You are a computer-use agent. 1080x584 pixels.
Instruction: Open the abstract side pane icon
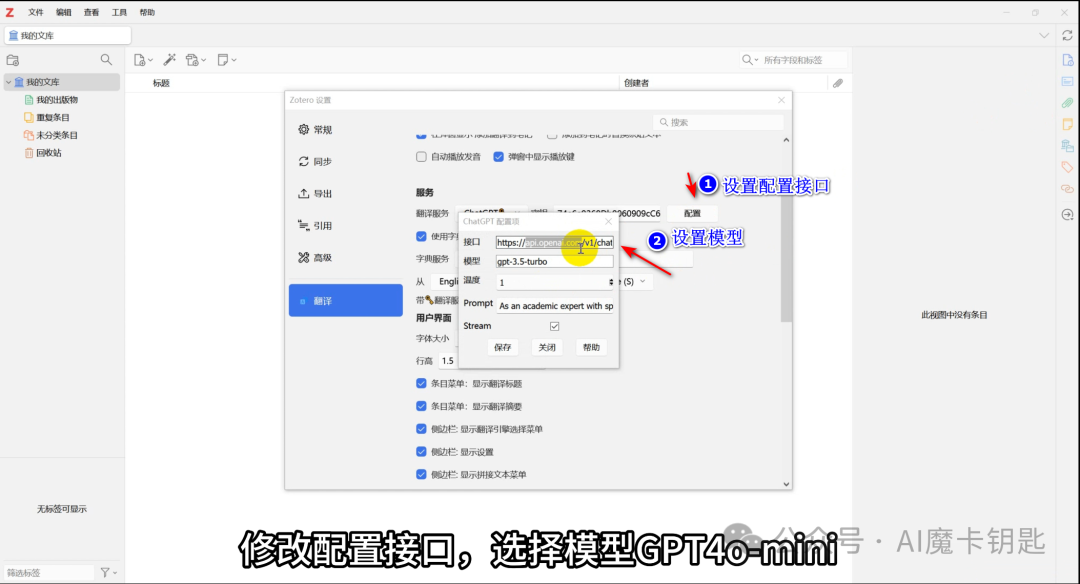[1068, 81]
